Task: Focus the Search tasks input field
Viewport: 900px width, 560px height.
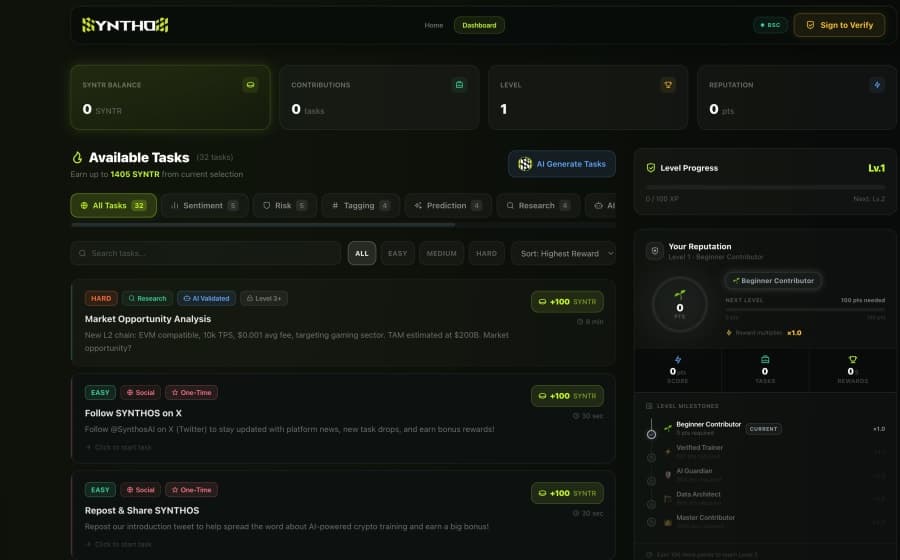Action: point(205,253)
